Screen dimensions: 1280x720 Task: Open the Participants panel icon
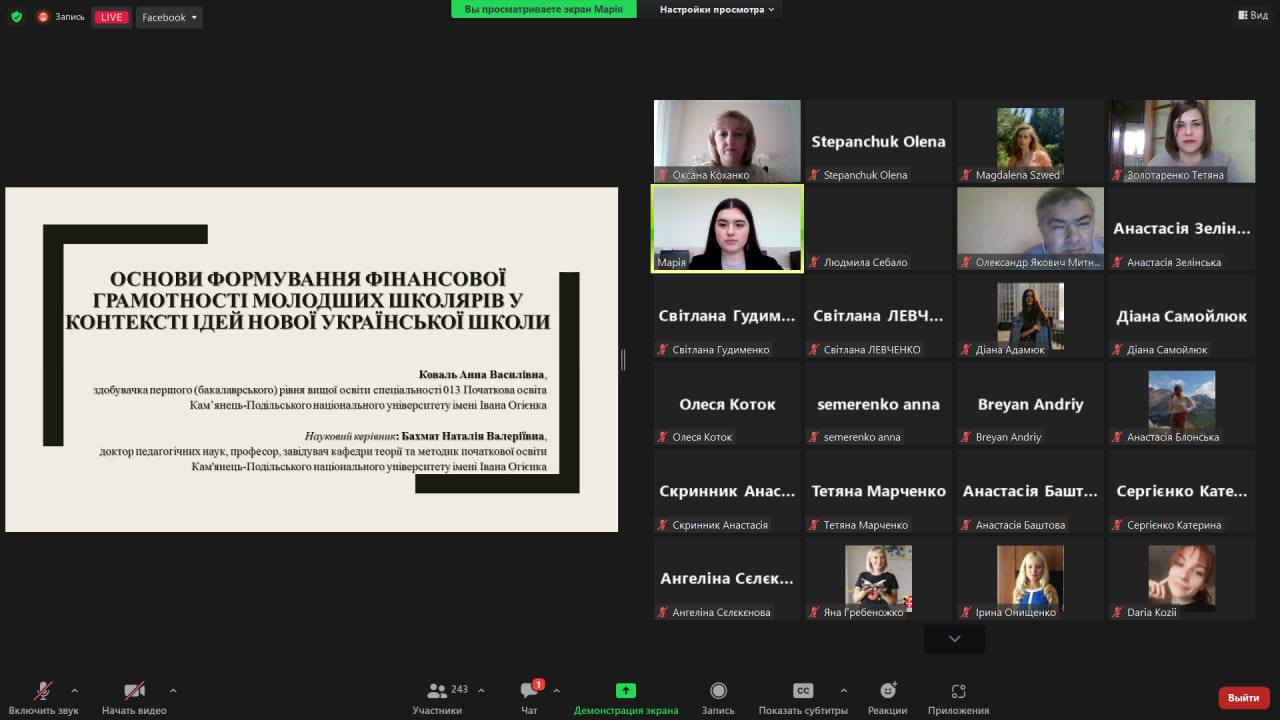pos(437,691)
